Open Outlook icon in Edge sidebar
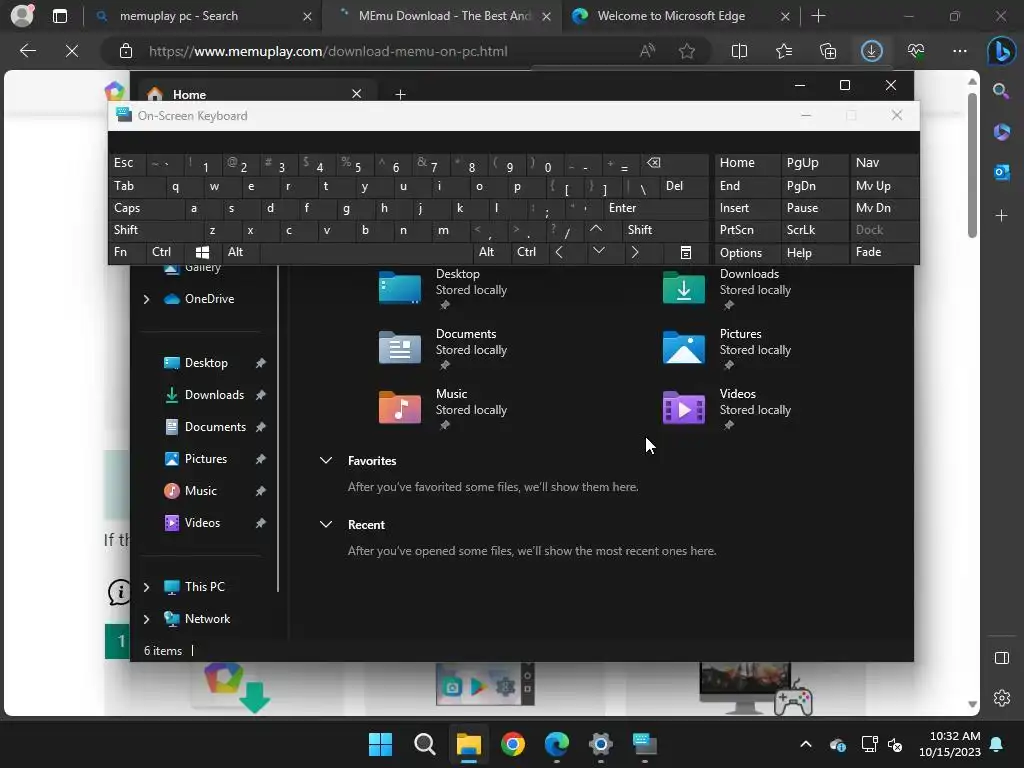Image resolution: width=1024 pixels, height=768 pixels. [1001, 172]
